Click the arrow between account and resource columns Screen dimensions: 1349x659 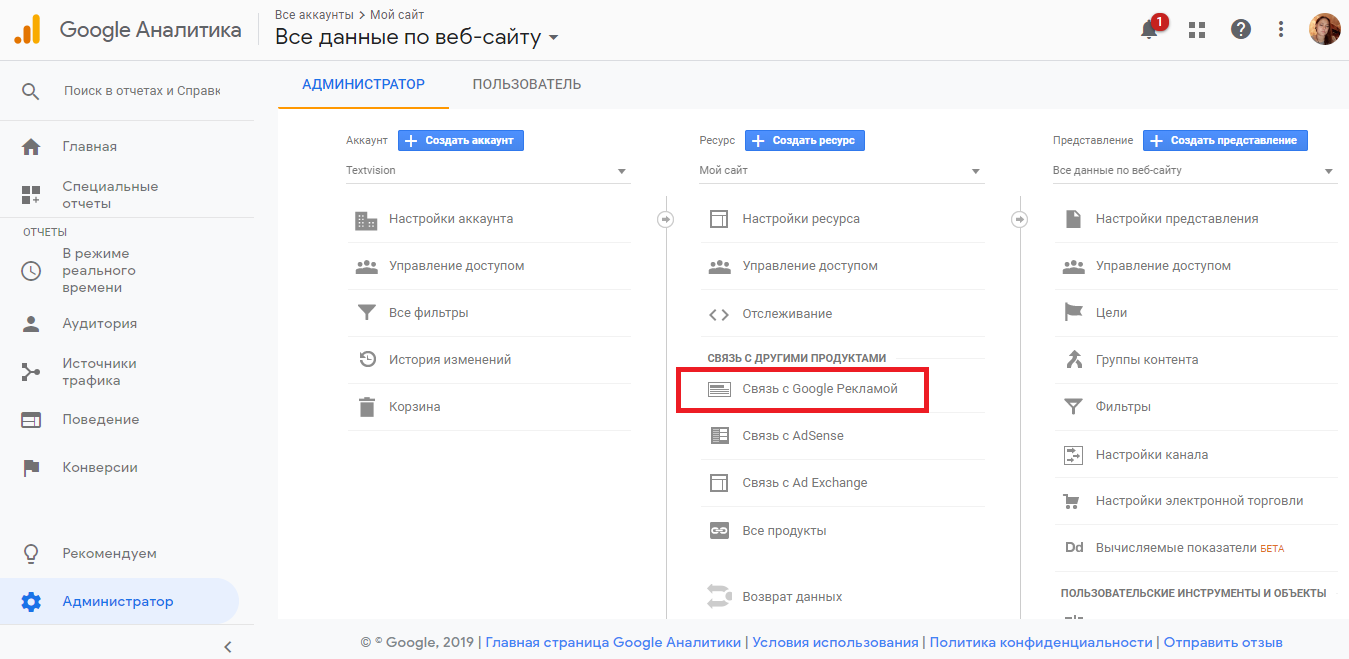(666, 219)
